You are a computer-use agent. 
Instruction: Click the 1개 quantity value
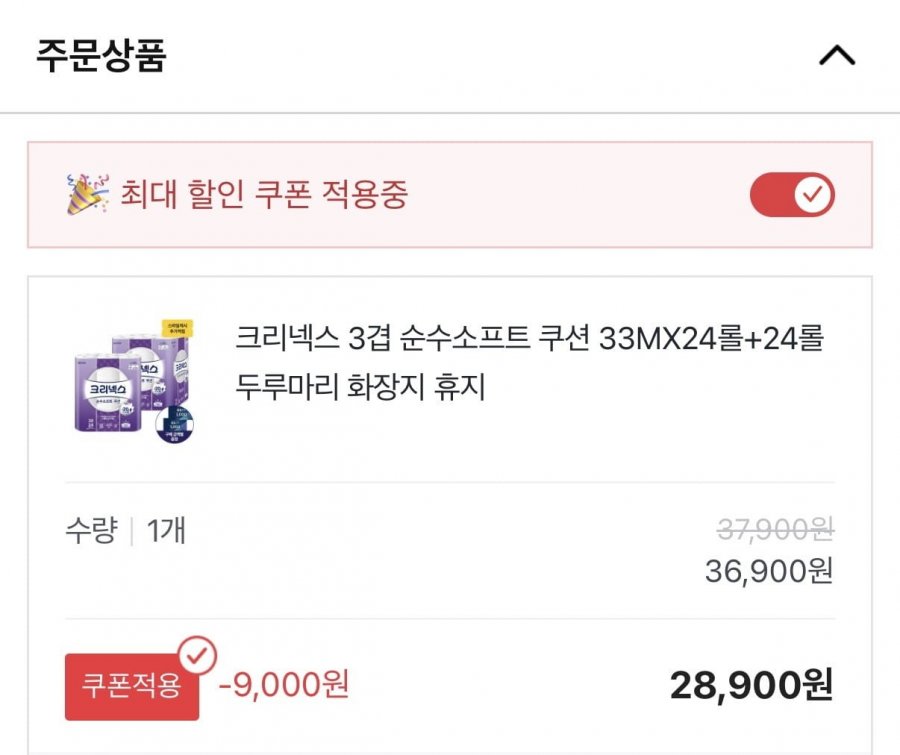pyautogui.click(x=166, y=530)
